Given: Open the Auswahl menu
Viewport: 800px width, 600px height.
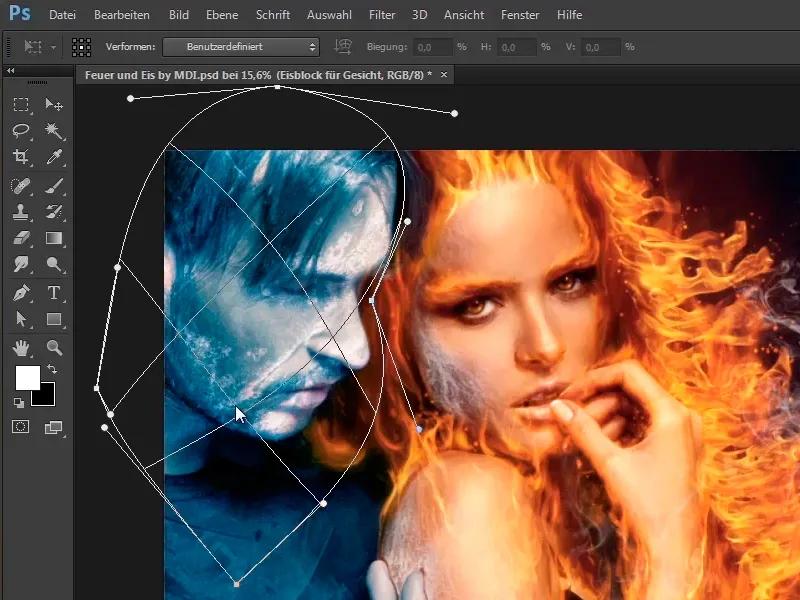Looking at the screenshot, I should tap(329, 15).
